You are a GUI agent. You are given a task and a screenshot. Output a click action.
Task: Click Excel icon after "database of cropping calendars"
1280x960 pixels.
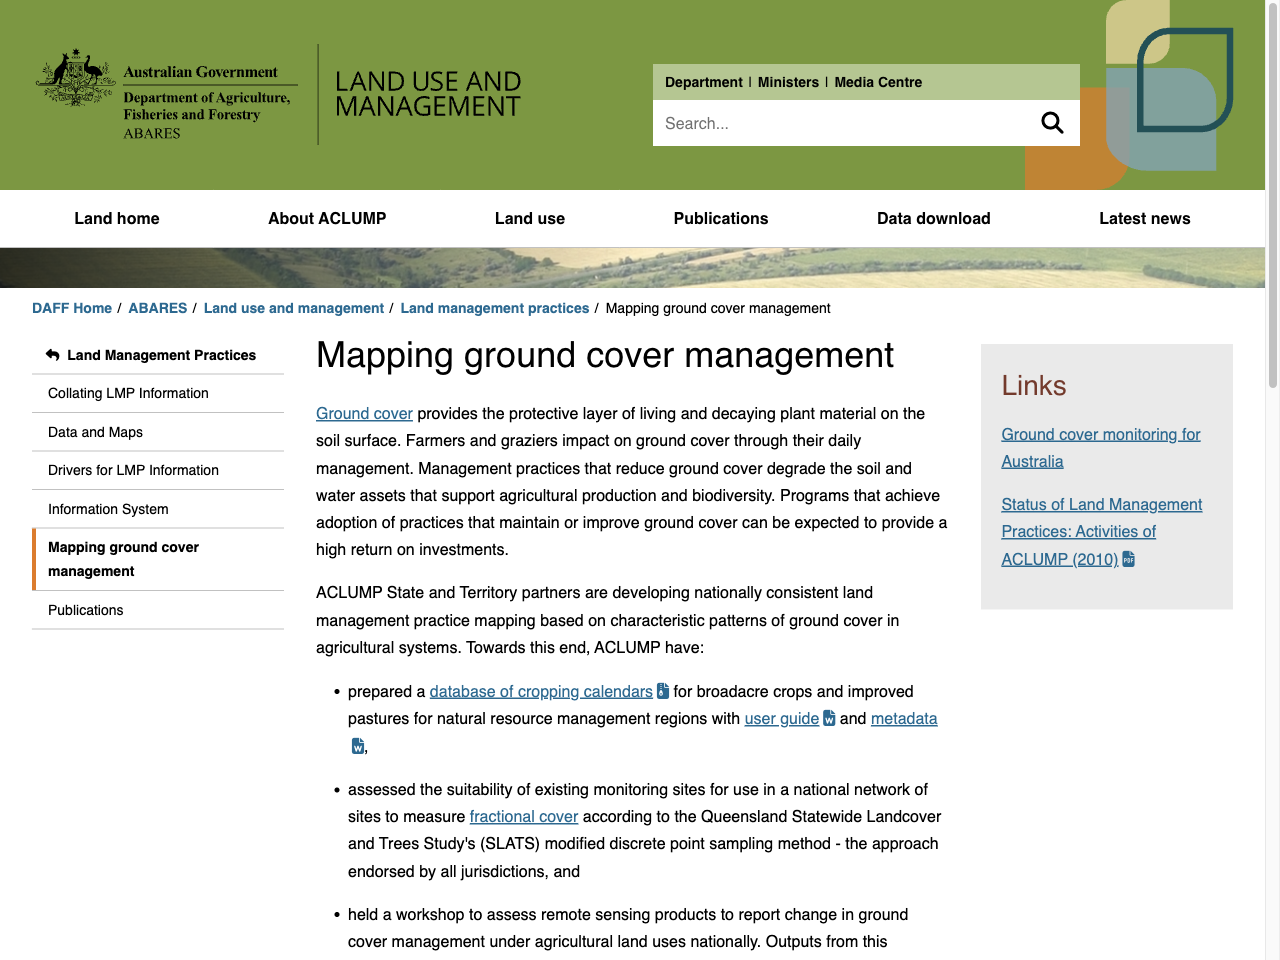click(663, 690)
